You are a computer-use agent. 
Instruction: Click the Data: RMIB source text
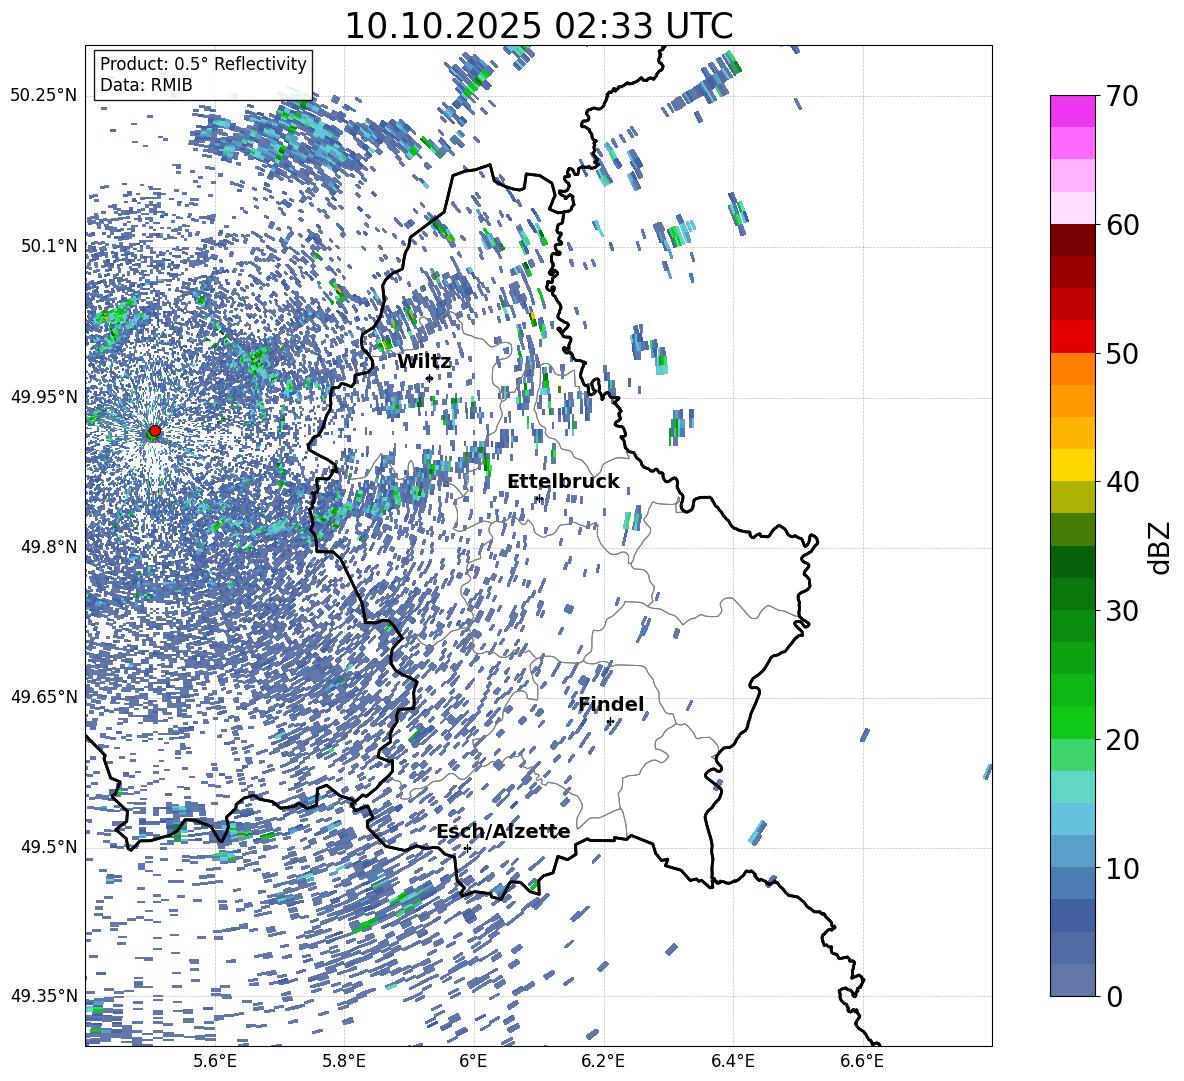146,85
